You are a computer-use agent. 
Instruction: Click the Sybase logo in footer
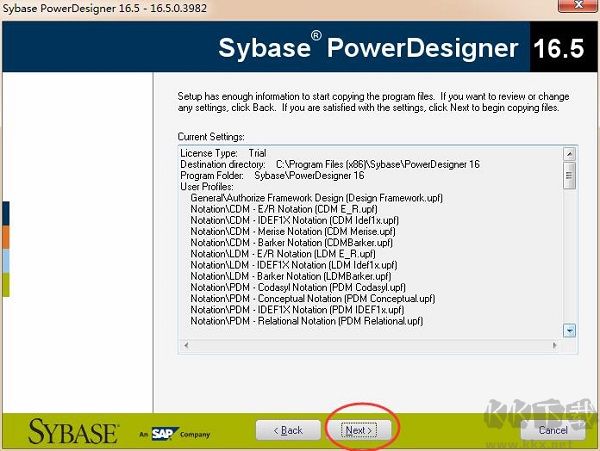click(73, 431)
